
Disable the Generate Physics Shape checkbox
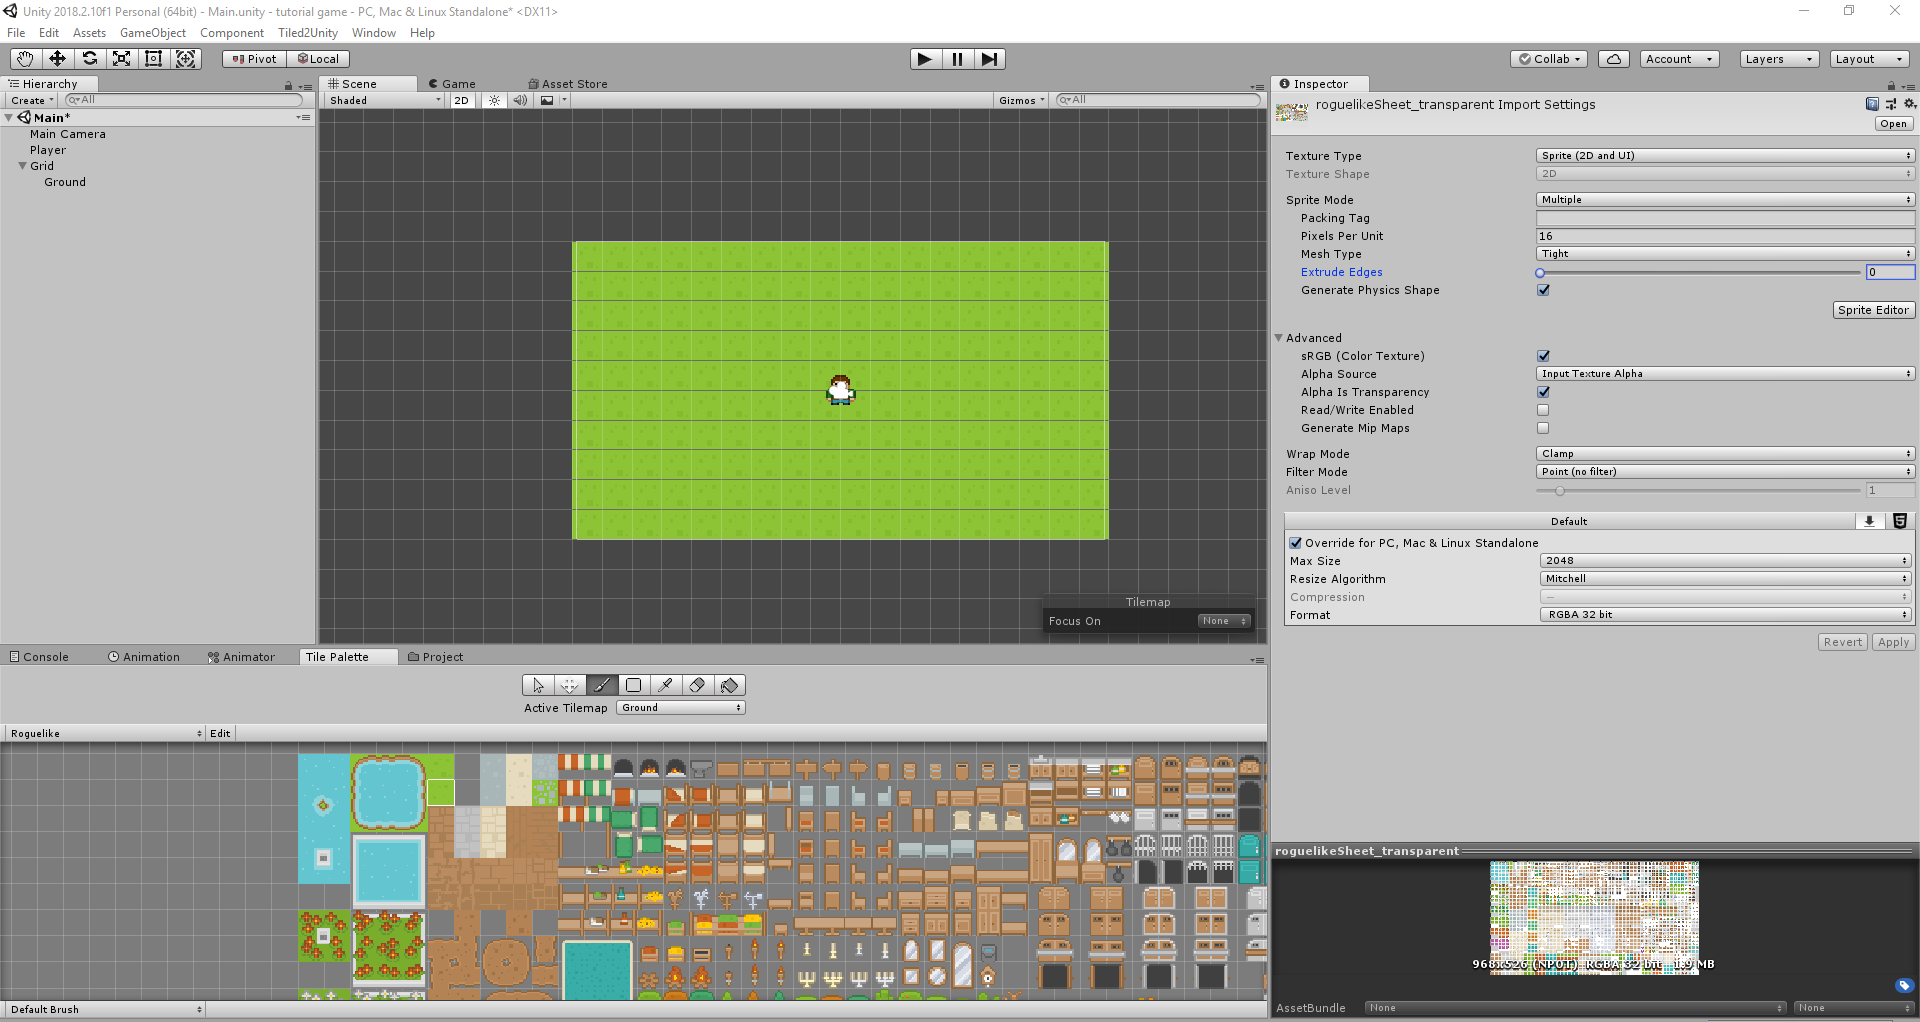[x=1543, y=290]
